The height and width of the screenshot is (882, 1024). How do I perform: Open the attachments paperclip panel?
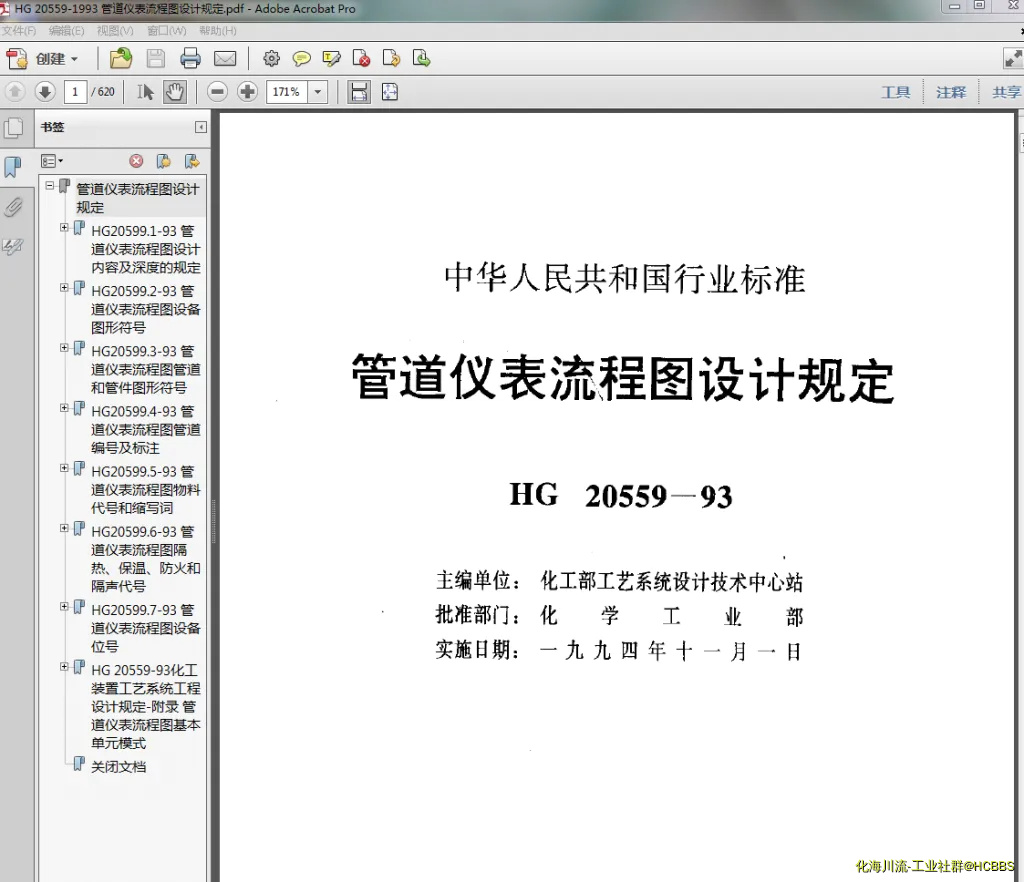coord(13,207)
